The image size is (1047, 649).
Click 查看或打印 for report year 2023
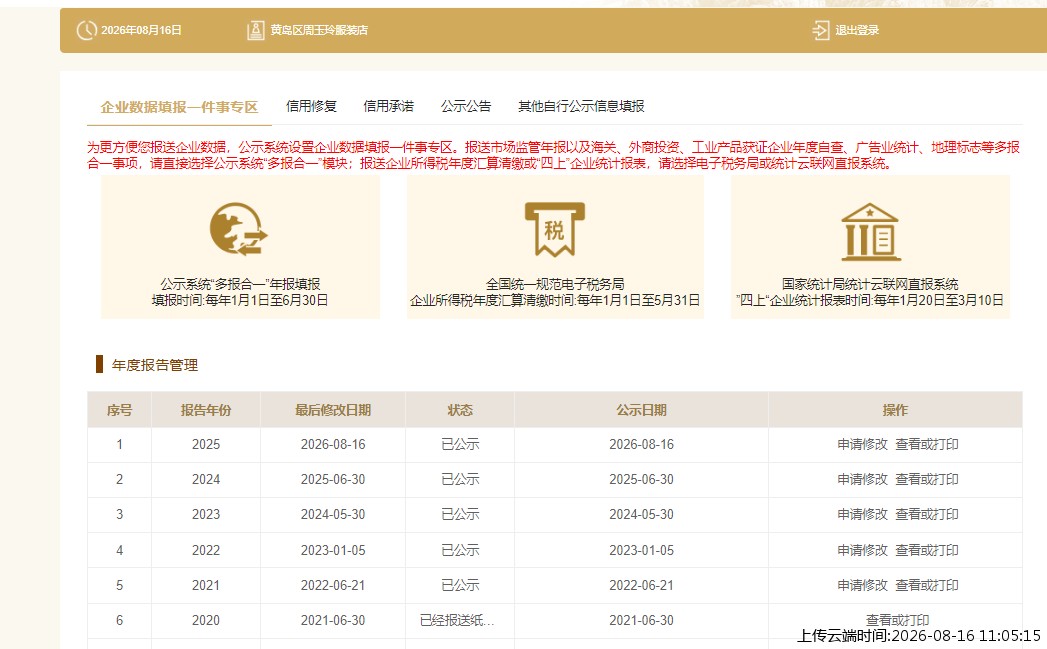[927, 515]
